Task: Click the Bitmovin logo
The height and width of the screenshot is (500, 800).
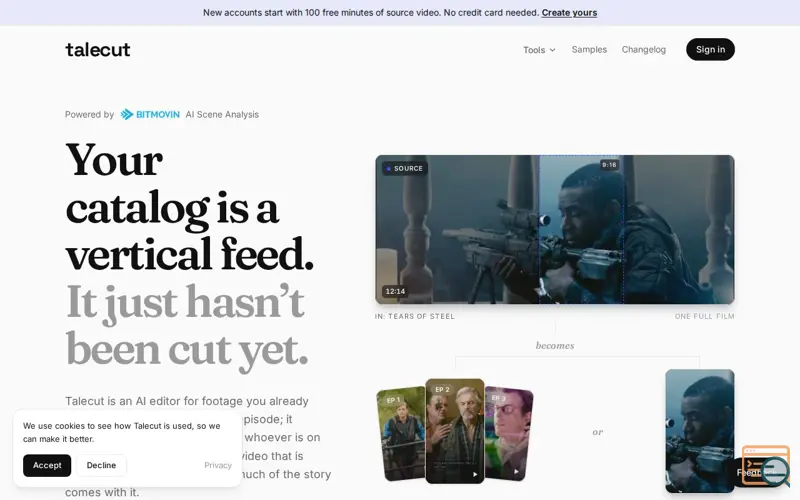Action: coord(150,114)
